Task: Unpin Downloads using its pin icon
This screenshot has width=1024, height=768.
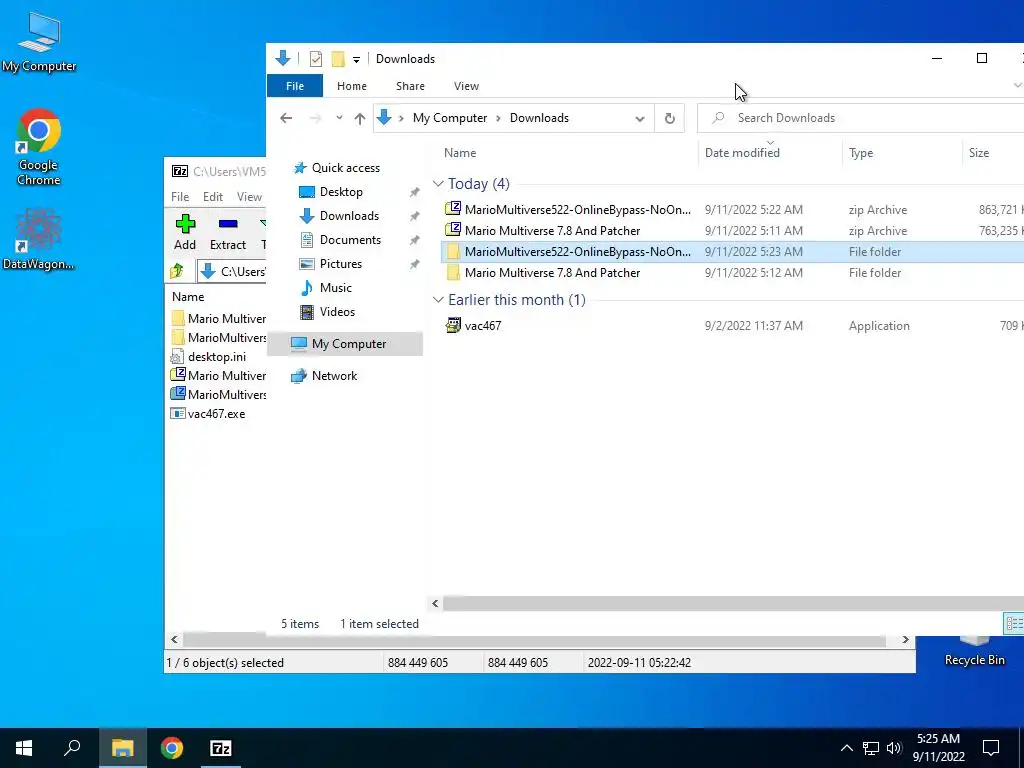Action: pyautogui.click(x=414, y=217)
